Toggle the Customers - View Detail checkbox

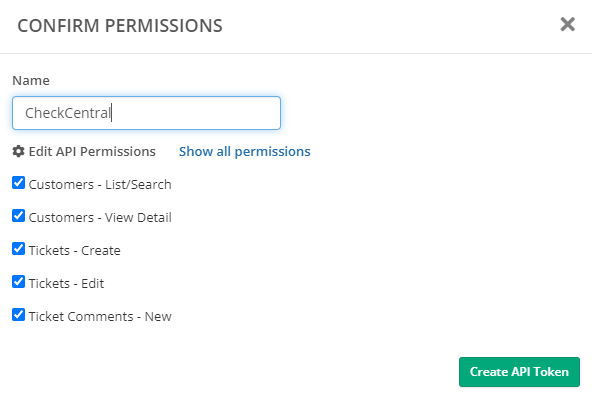click(18, 216)
